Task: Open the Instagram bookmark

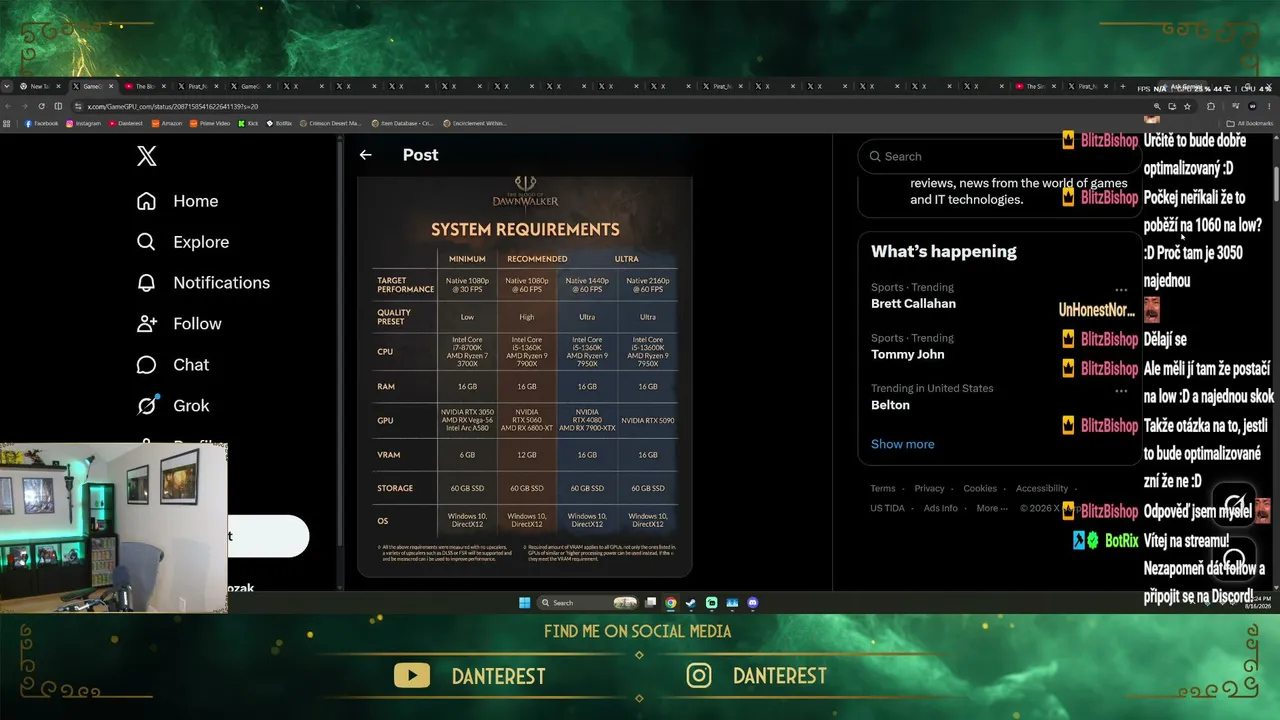Action: pyautogui.click(x=84, y=123)
